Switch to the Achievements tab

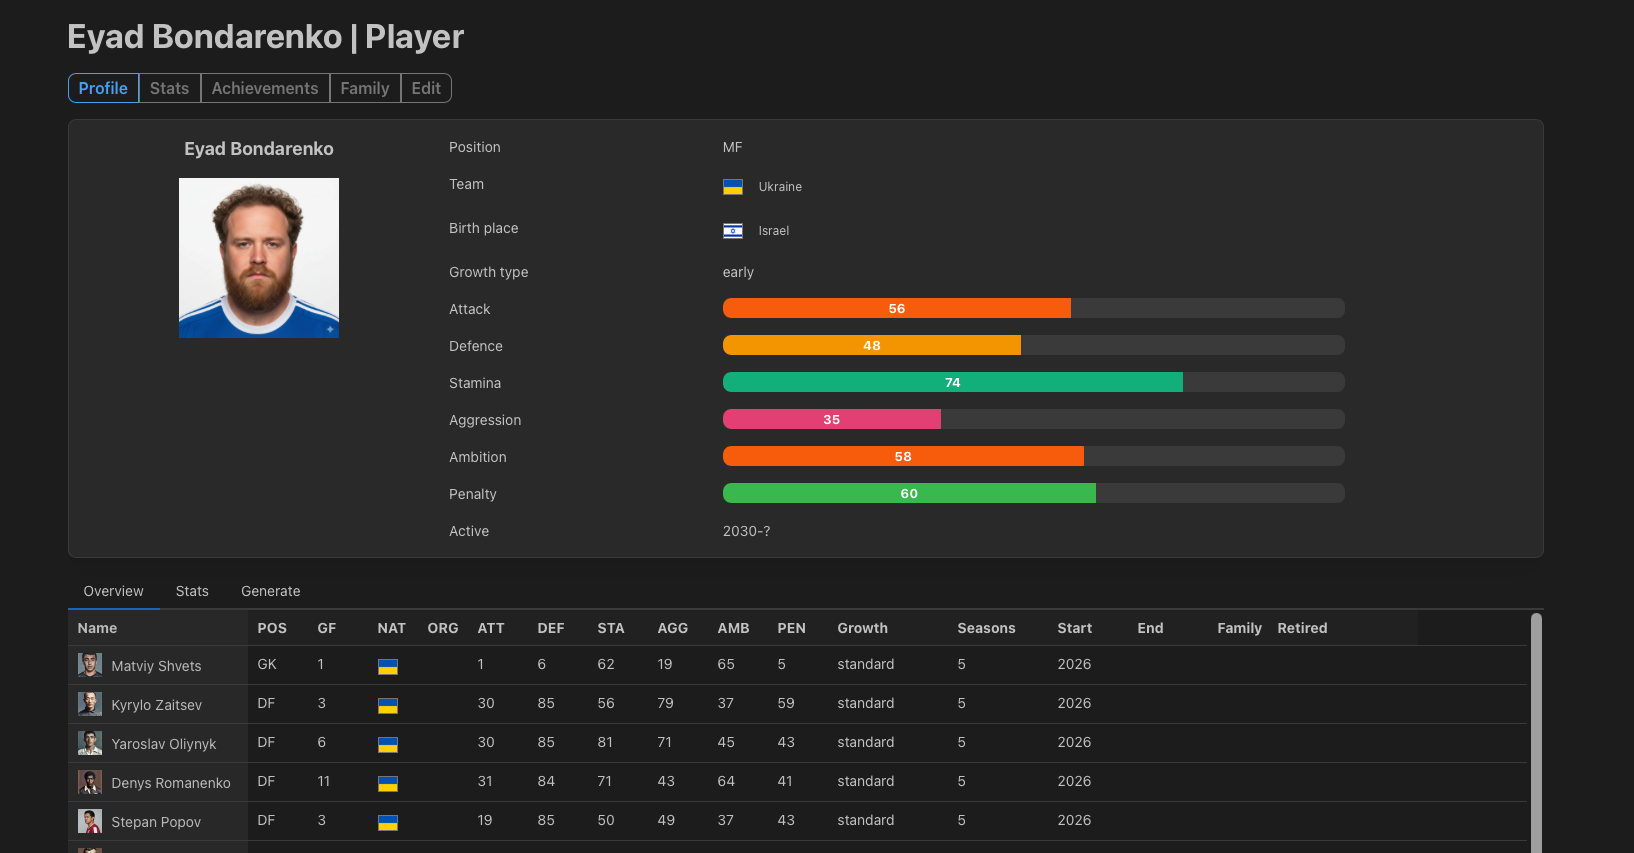[265, 88]
